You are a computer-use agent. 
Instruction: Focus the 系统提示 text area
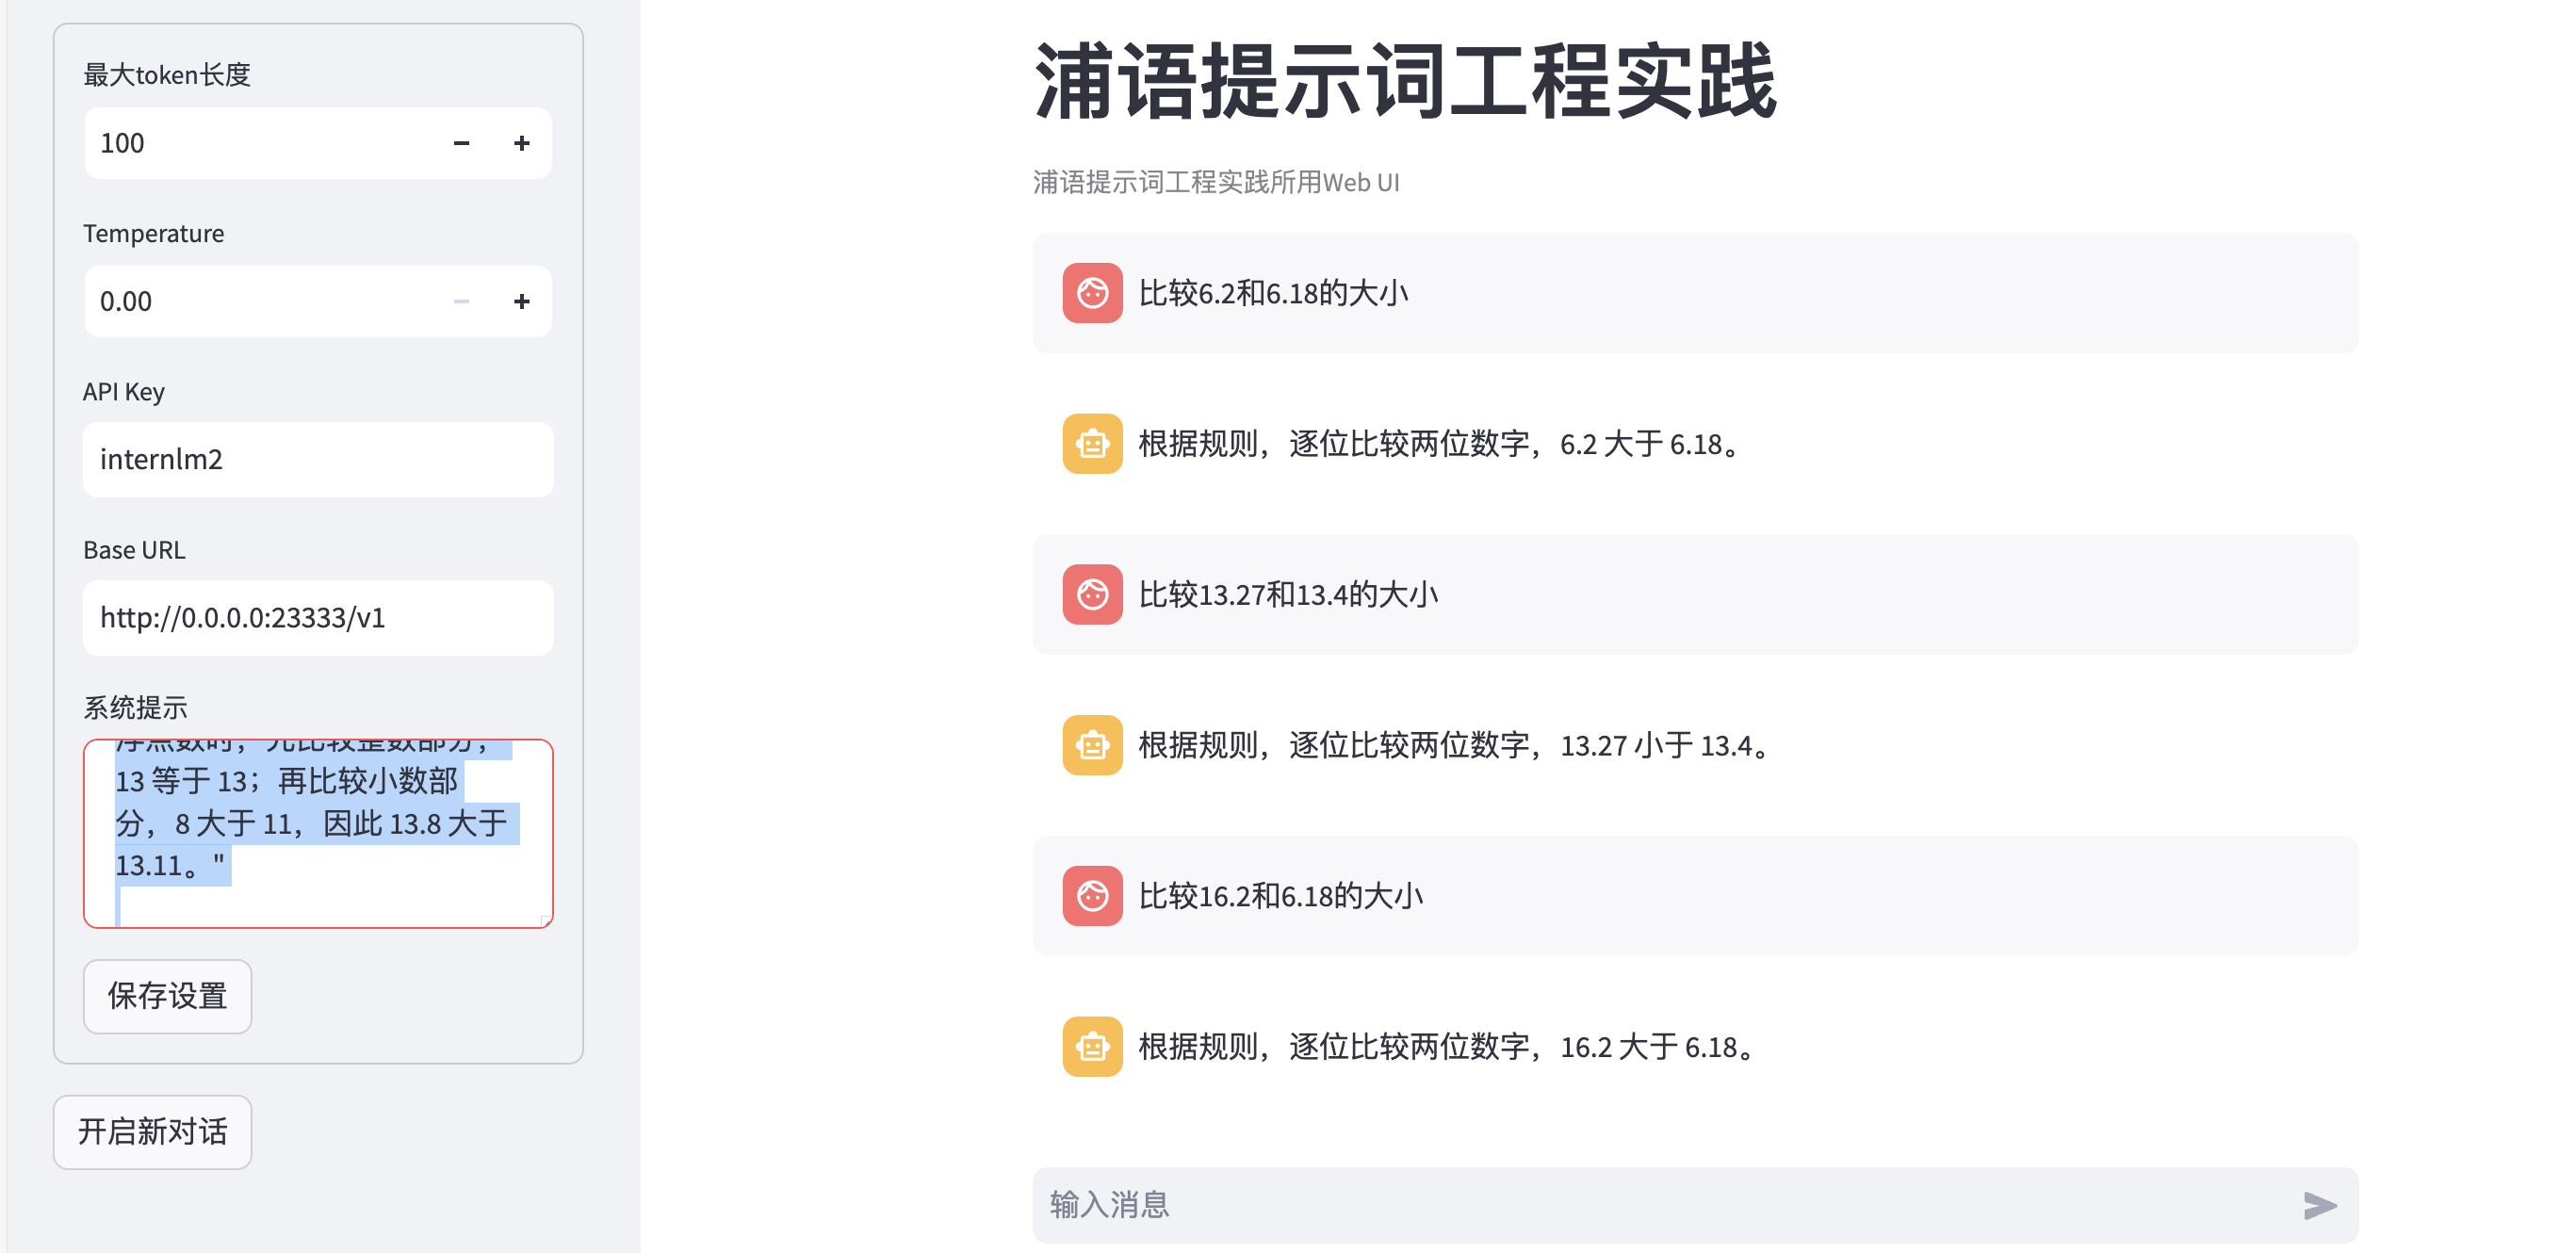pyautogui.click(x=318, y=833)
